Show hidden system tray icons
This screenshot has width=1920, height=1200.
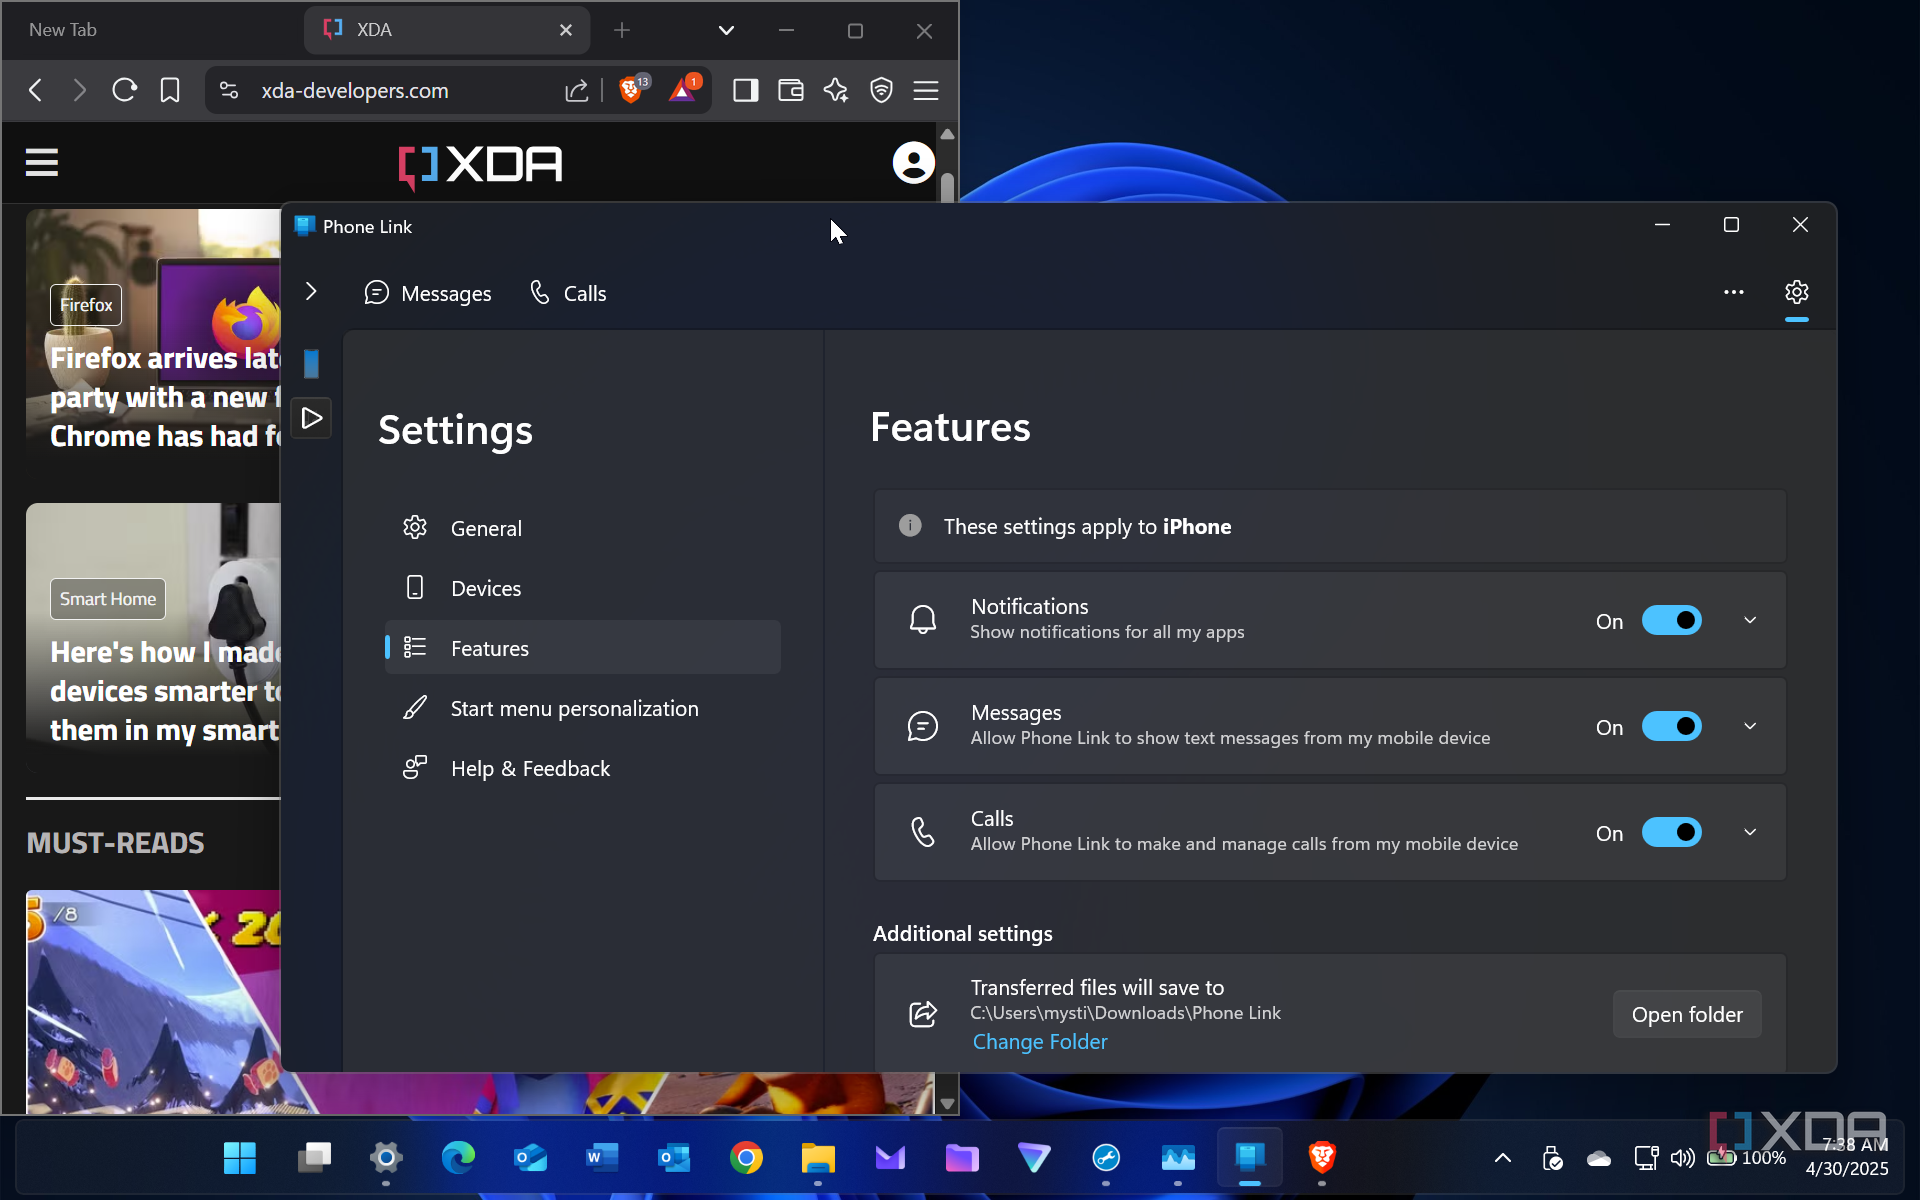[1502, 1158]
